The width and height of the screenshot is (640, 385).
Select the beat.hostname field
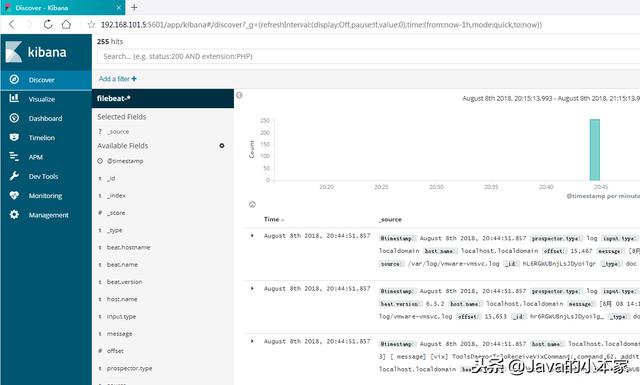129,247
